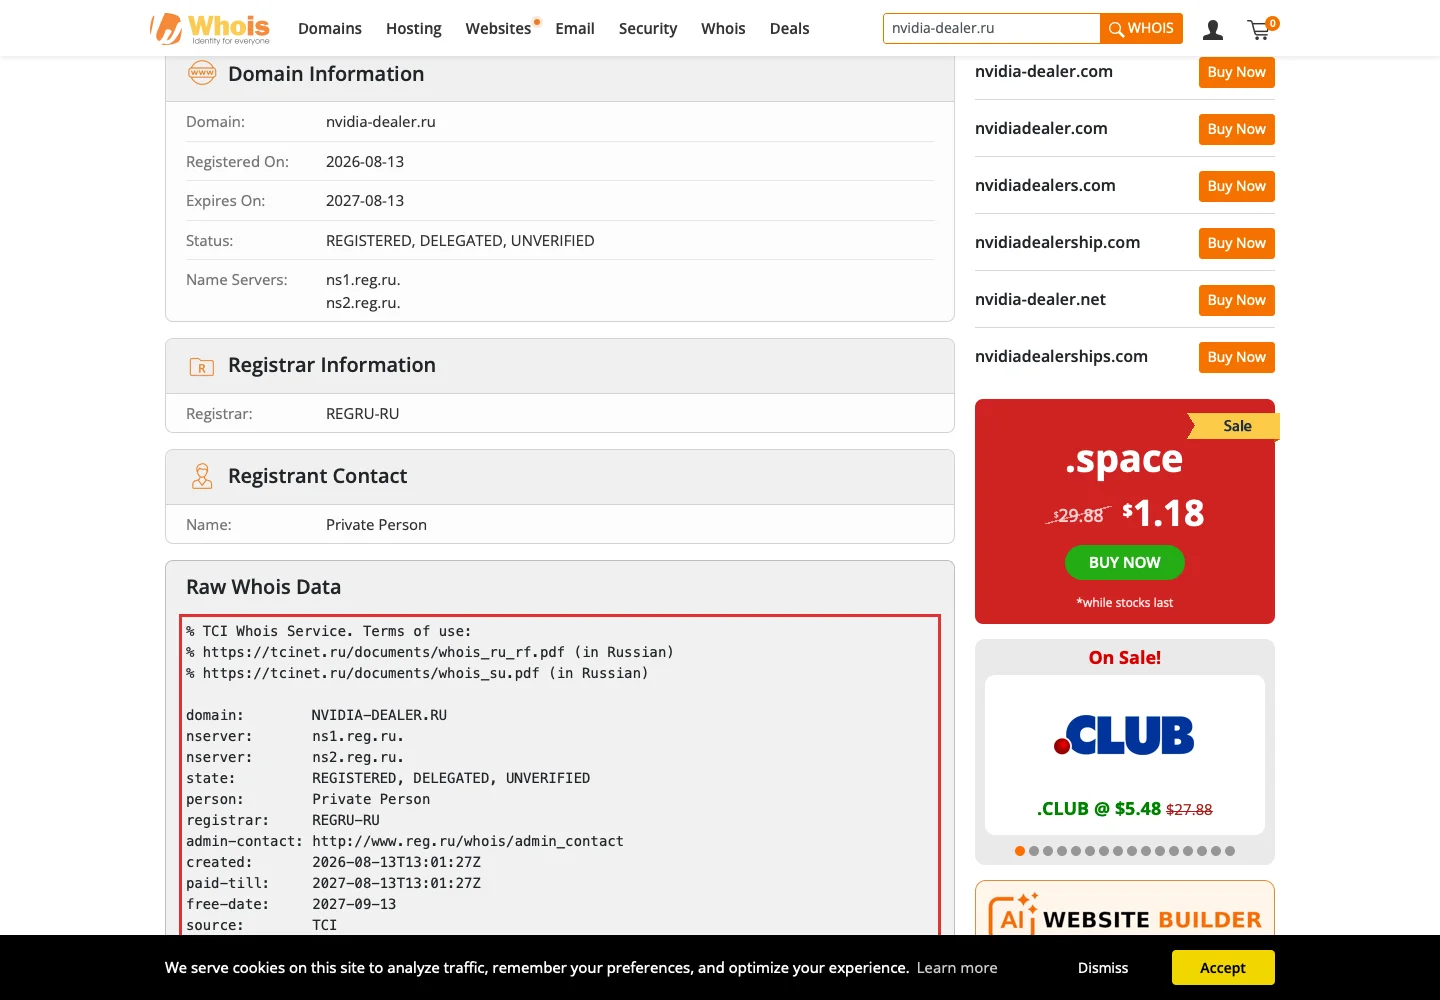This screenshot has width=1440, height=1000.
Task: Select the created timestamp 2026-08-13T13:01:27Z
Action: pyautogui.click(x=396, y=862)
